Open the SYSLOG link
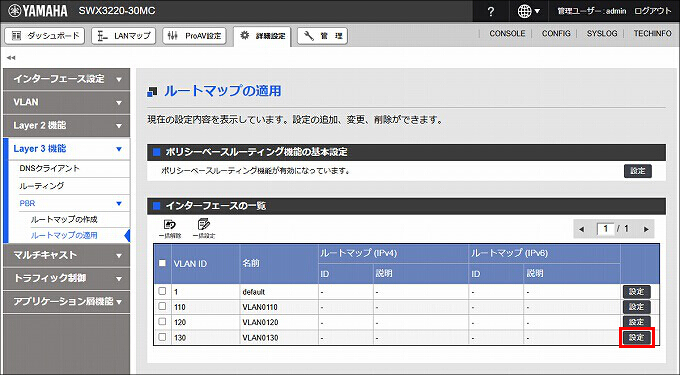 602,33
